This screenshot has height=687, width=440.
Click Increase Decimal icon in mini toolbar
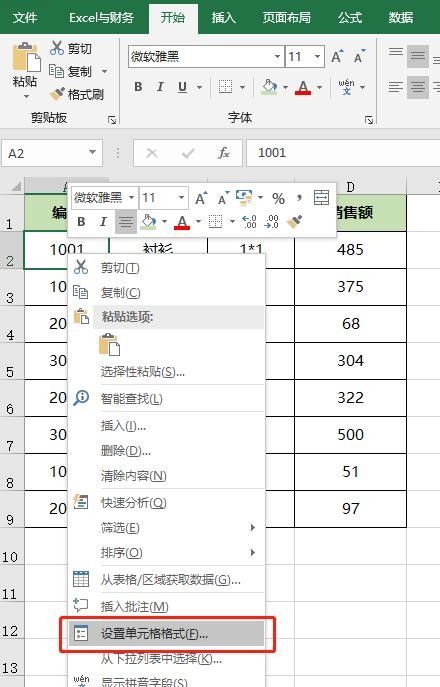click(x=249, y=222)
